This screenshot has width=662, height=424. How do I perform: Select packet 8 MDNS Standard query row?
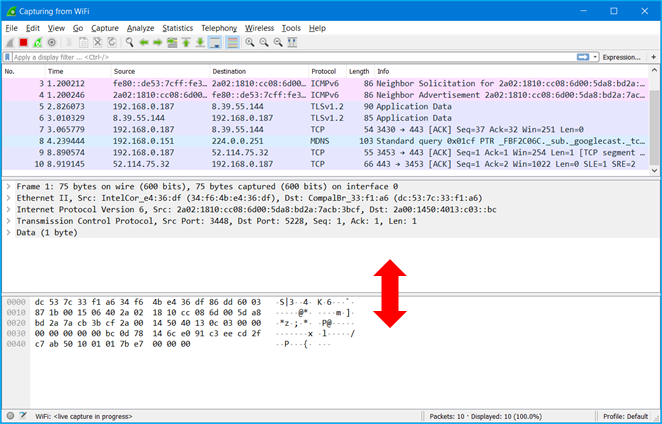click(326, 141)
